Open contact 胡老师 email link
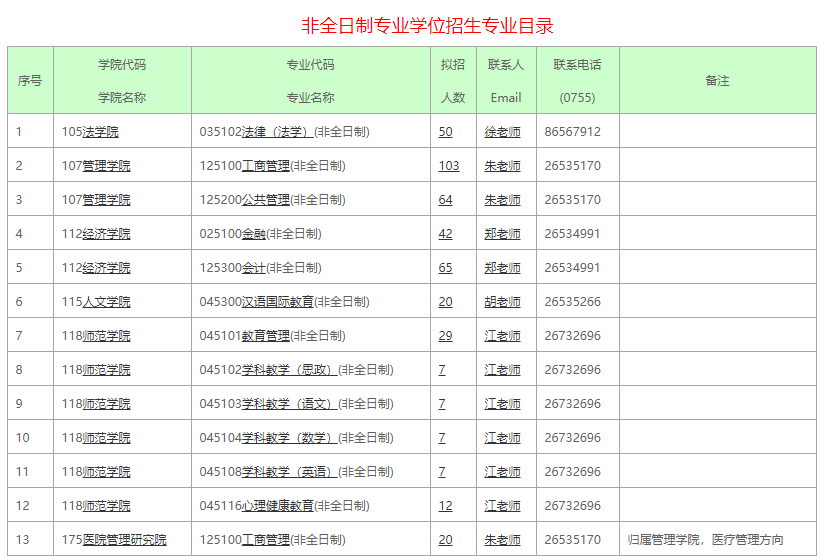The image size is (825, 560). [502, 302]
